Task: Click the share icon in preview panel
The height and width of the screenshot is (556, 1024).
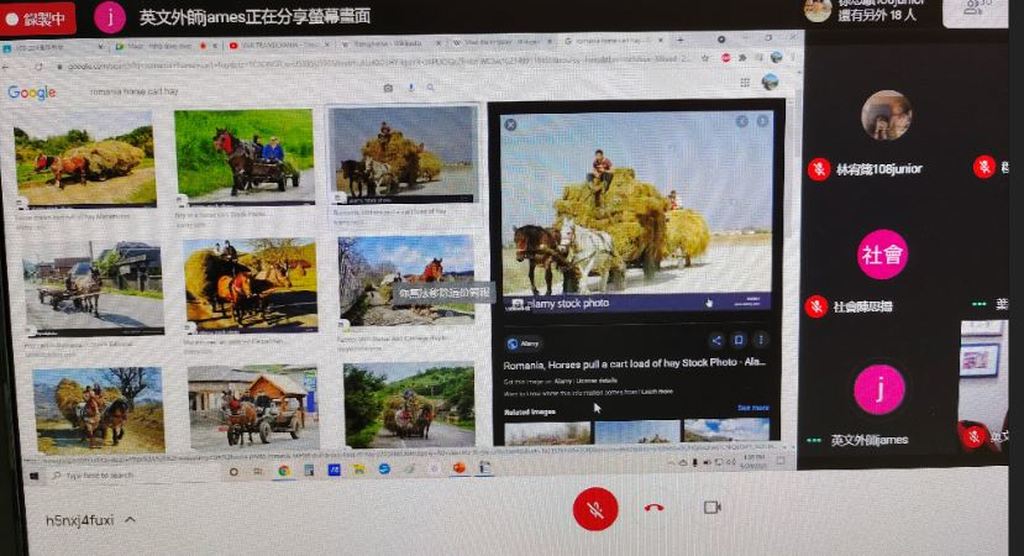Action: point(716,340)
